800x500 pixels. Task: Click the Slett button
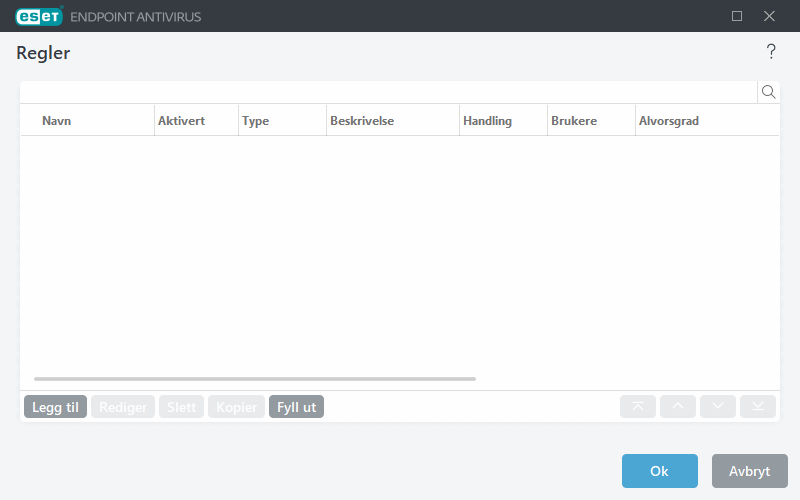[x=181, y=407]
